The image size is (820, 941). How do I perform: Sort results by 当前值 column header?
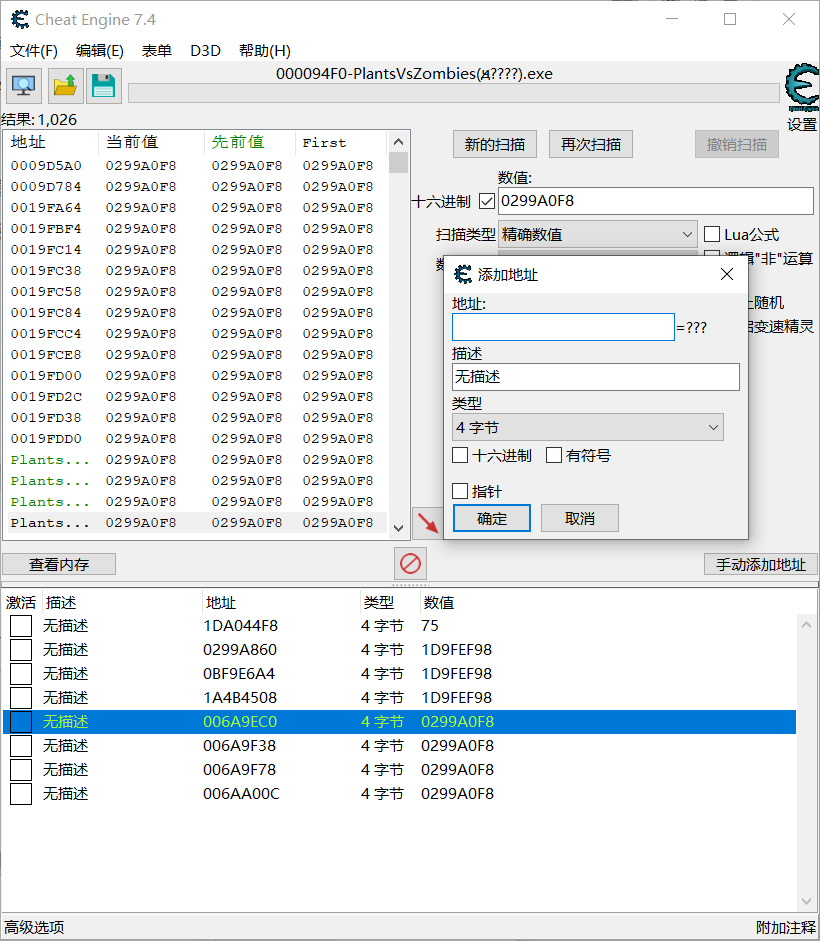click(x=151, y=142)
